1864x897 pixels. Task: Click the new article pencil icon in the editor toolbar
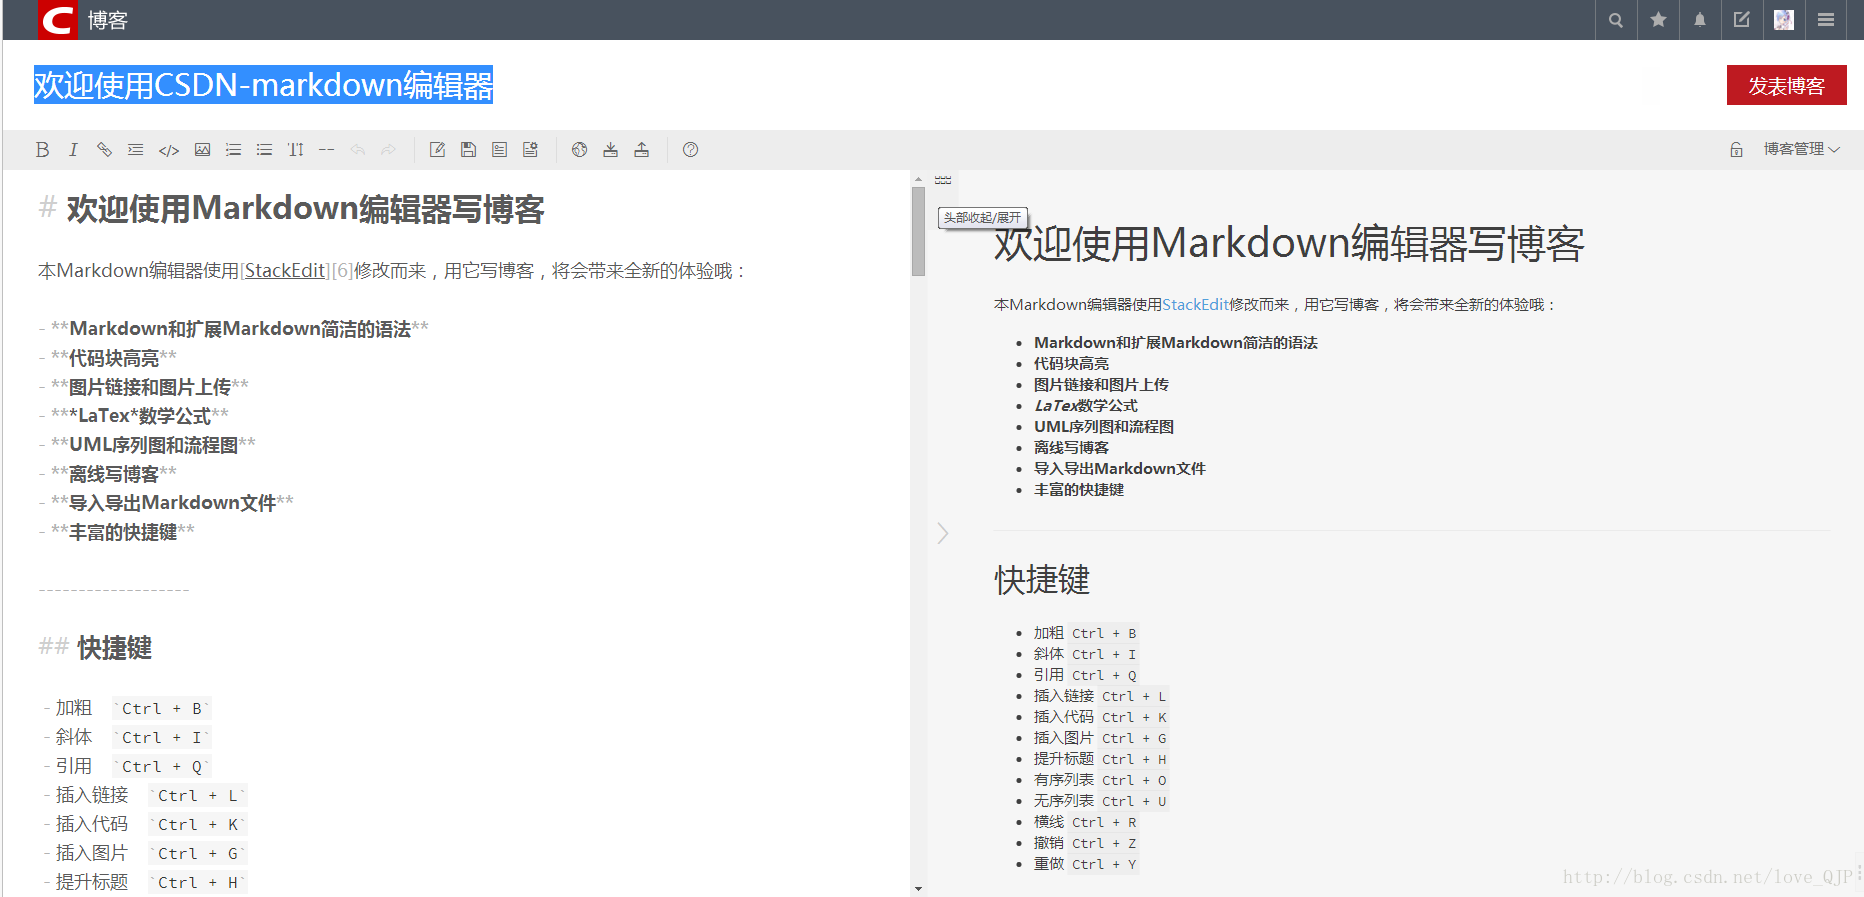point(437,150)
